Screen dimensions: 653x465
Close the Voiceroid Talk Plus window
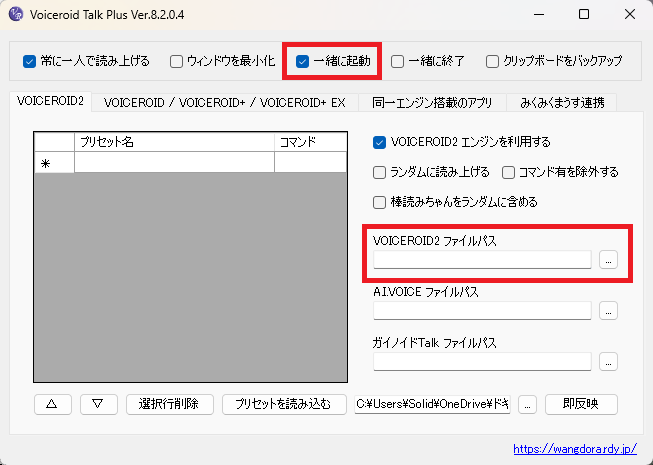point(630,15)
